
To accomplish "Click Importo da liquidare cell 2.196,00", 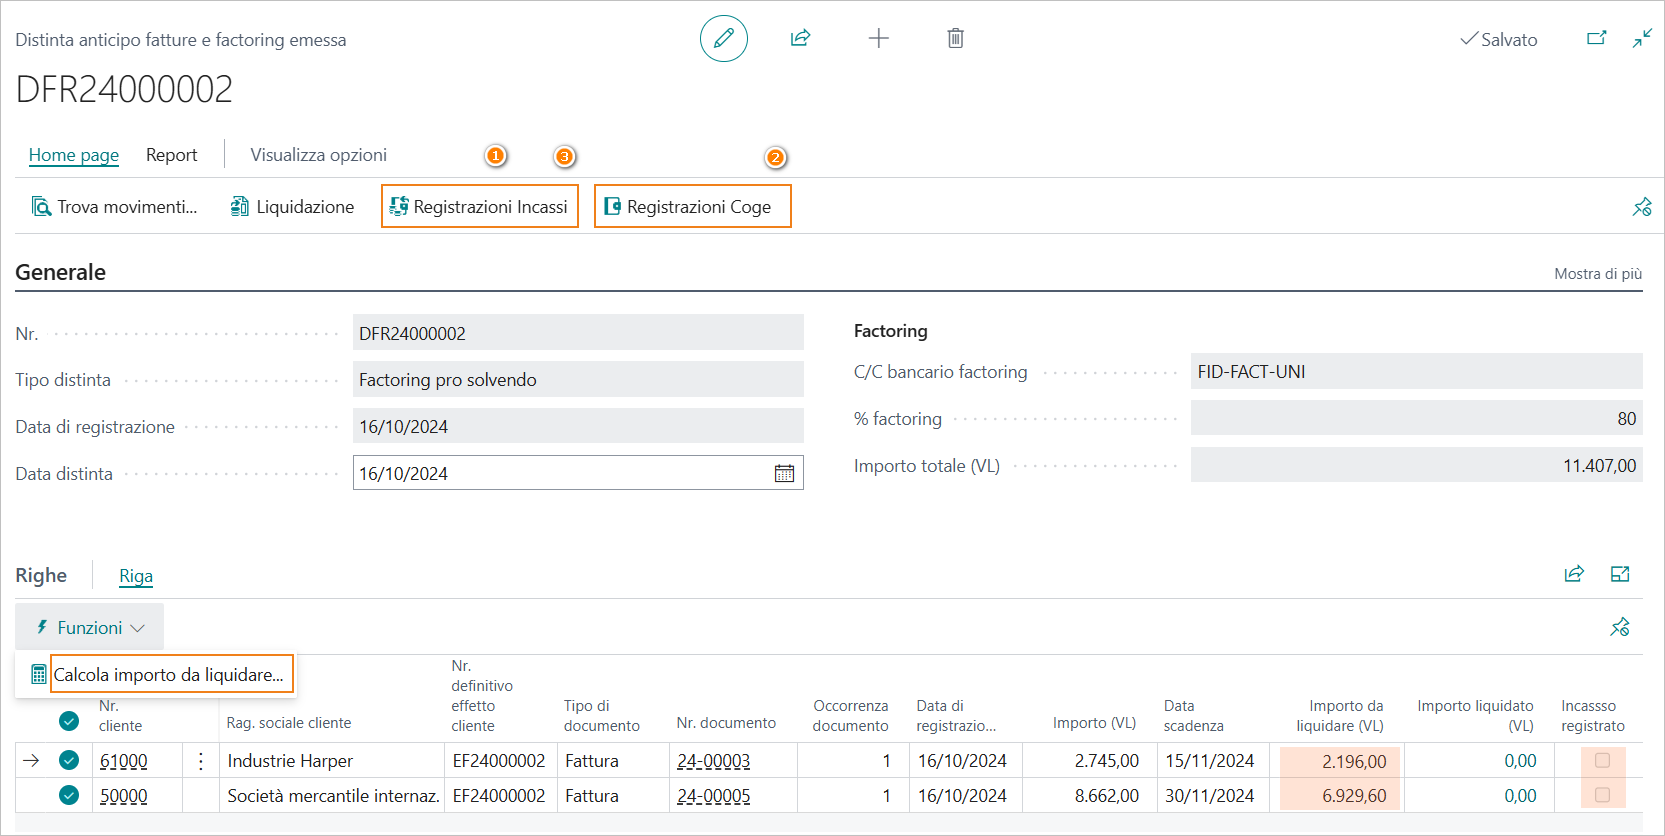I will point(1340,761).
